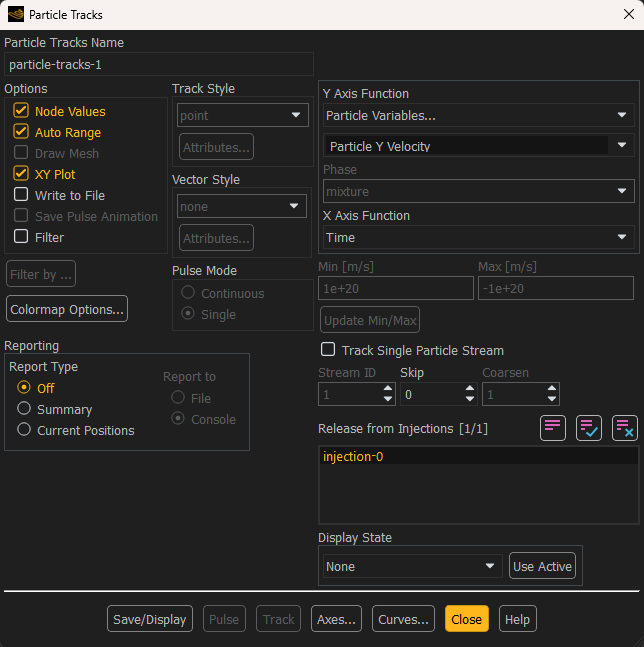Open the Particle Y Velocity dropdown
Screen dimensions: 644x647
coord(478,146)
